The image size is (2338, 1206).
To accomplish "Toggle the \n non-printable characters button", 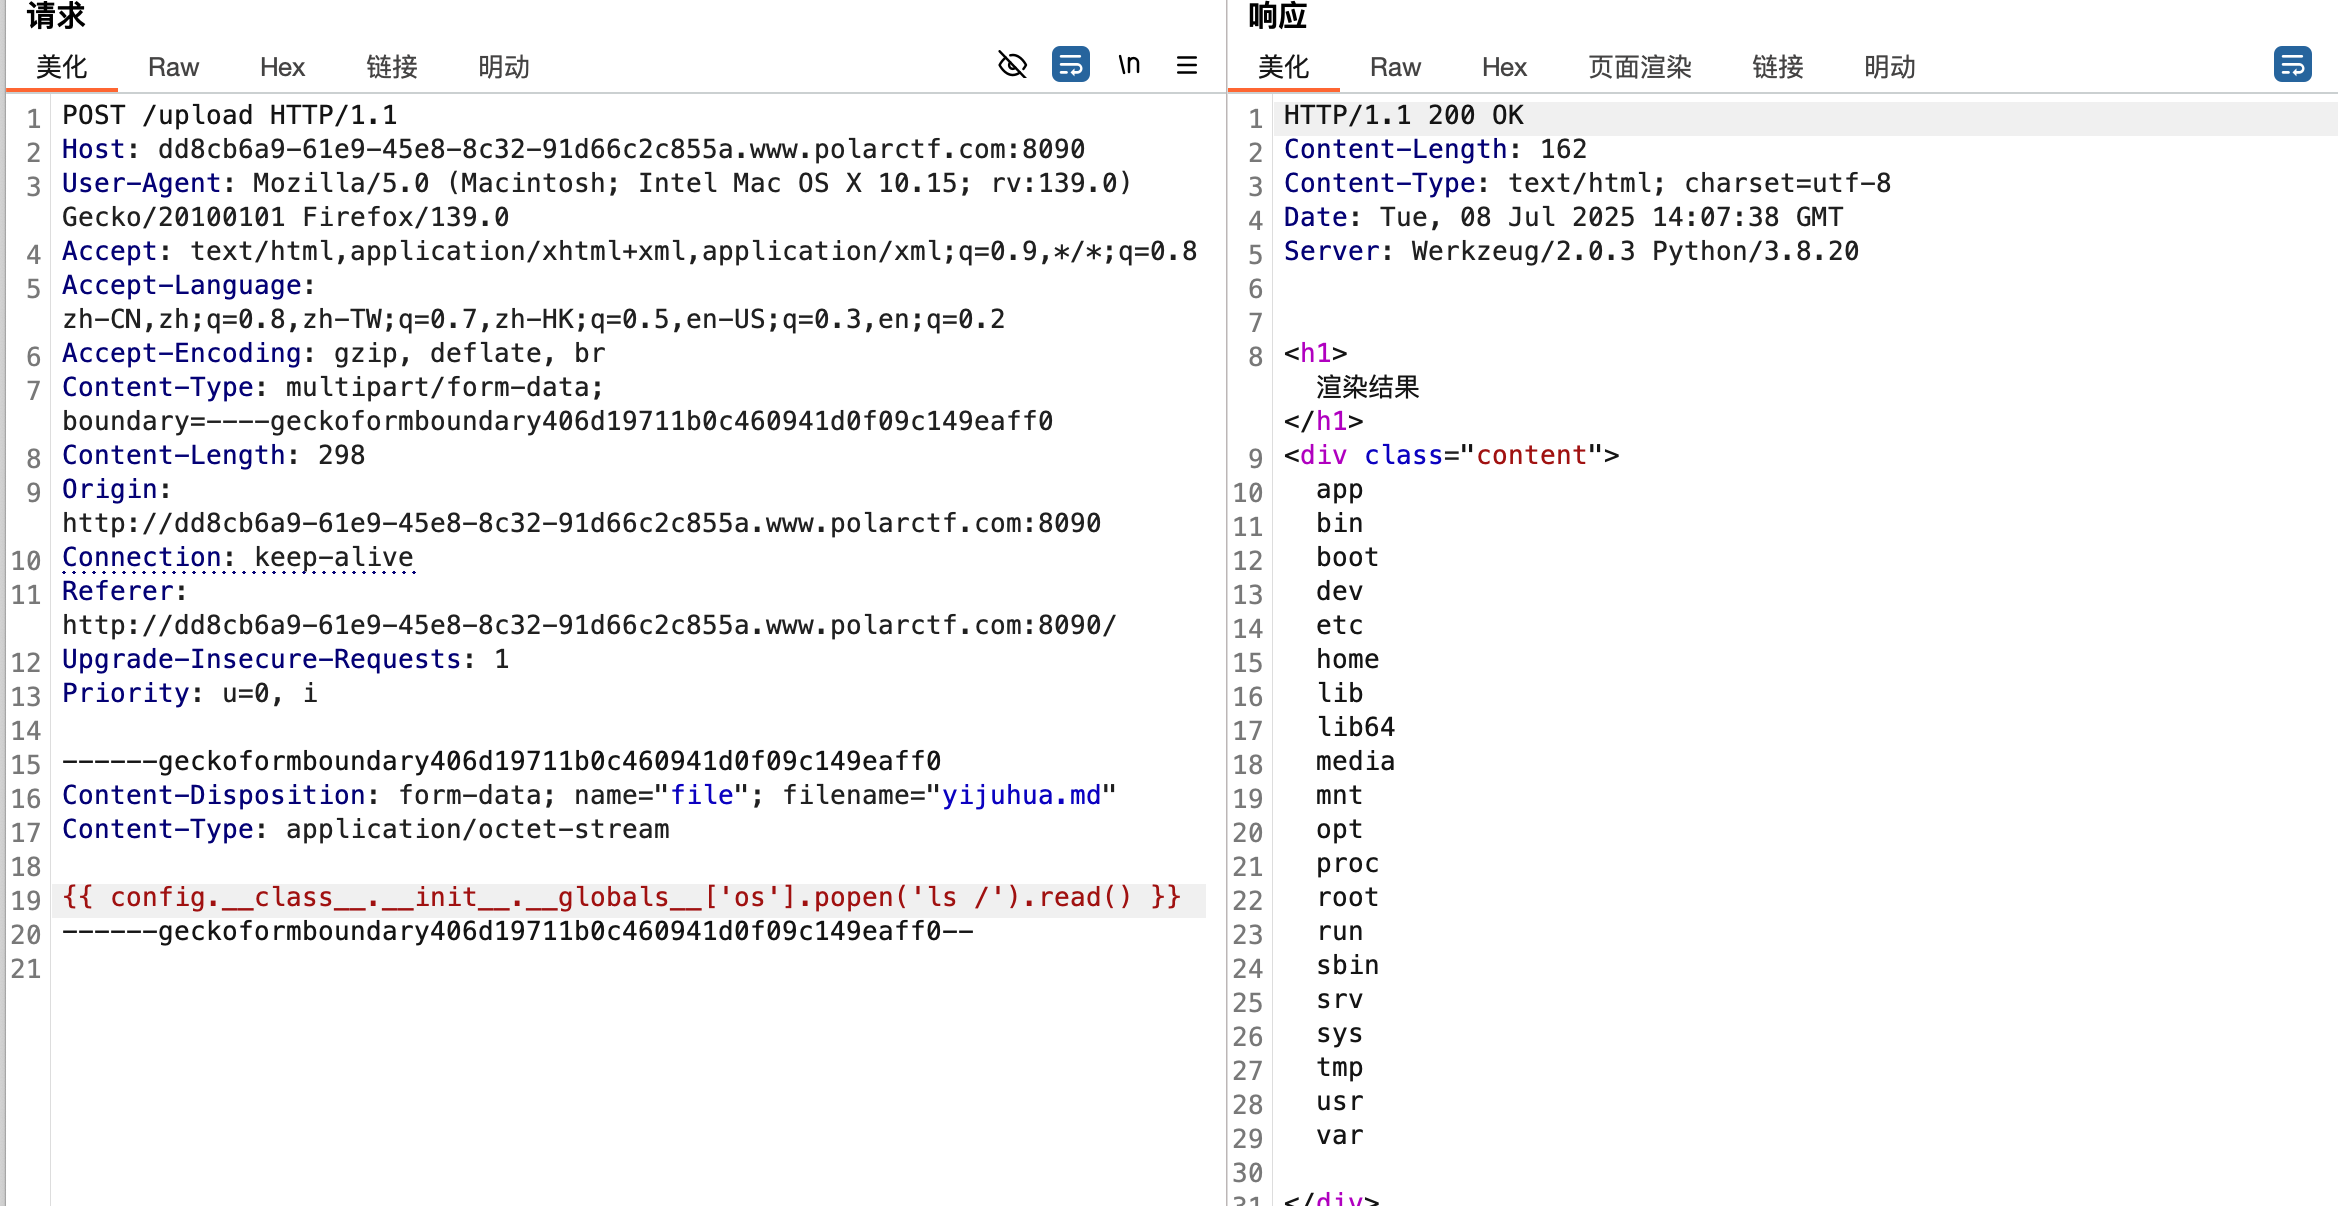I will (x=1129, y=65).
